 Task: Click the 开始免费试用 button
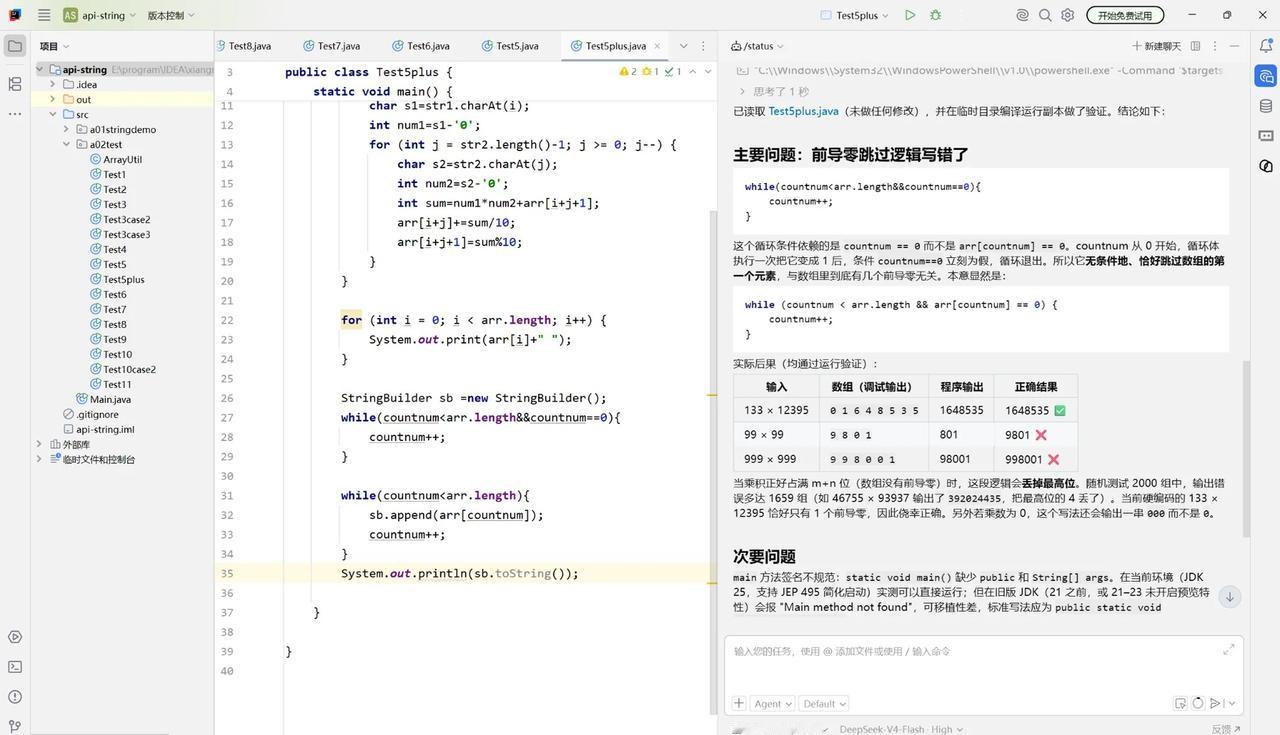1124,15
